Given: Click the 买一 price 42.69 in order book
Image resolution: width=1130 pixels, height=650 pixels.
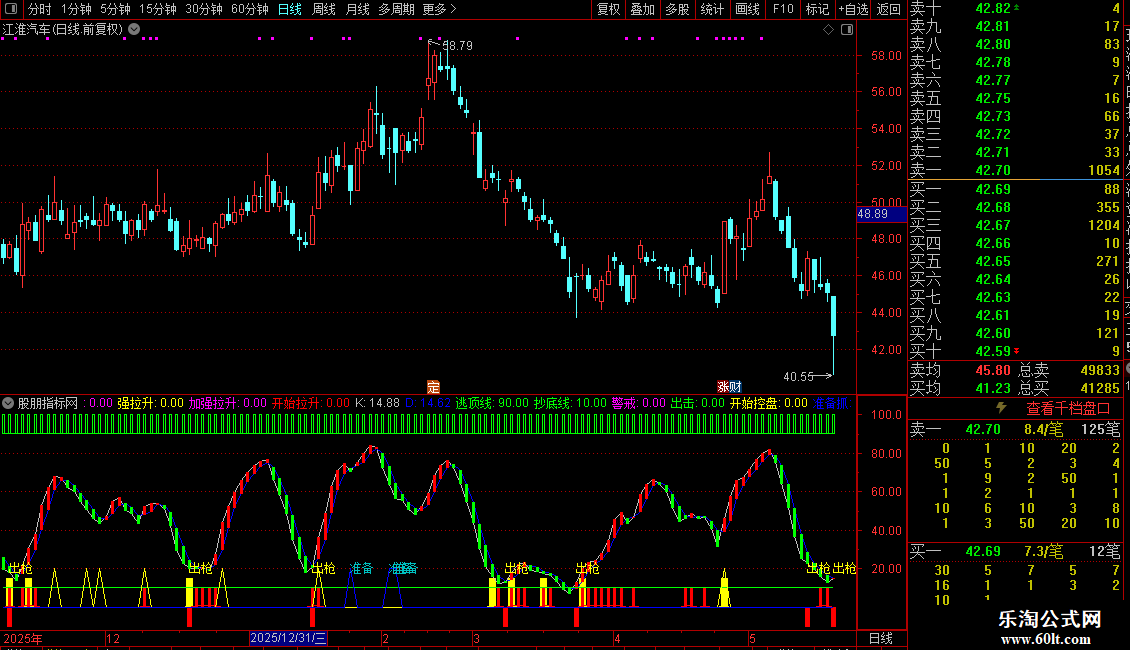Looking at the screenshot, I should (x=992, y=189).
